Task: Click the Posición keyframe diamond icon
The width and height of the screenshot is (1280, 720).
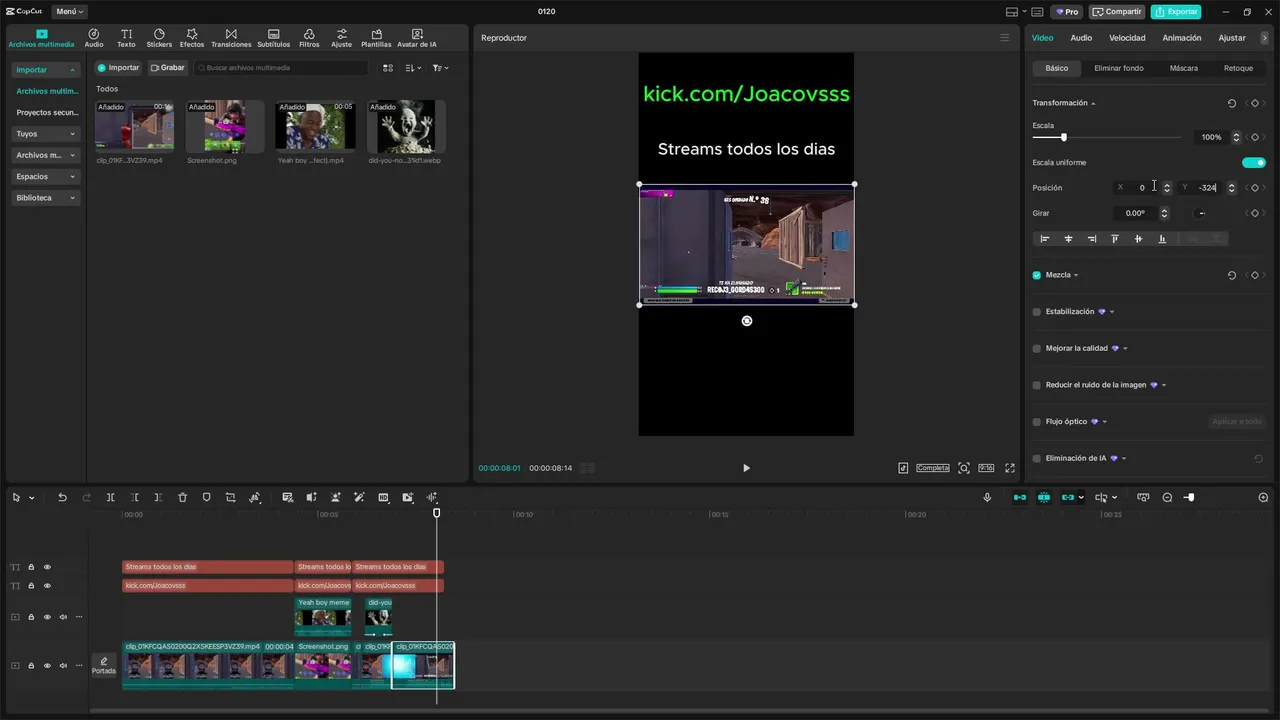Action: click(x=1255, y=188)
